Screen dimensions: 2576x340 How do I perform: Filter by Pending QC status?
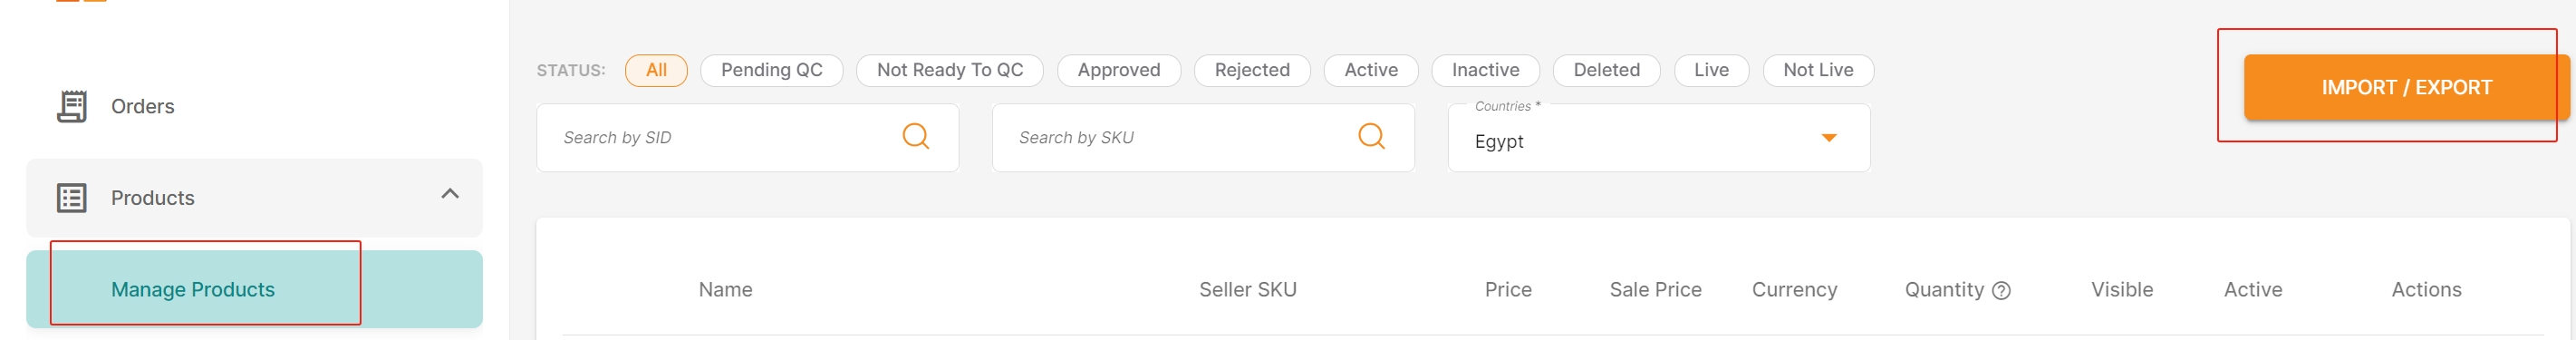tap(771, 70)
